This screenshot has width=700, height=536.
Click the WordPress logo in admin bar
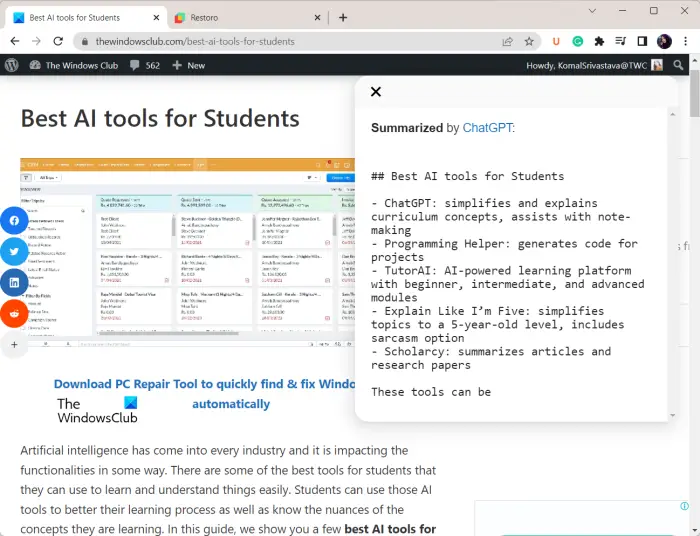pos(12,65)
